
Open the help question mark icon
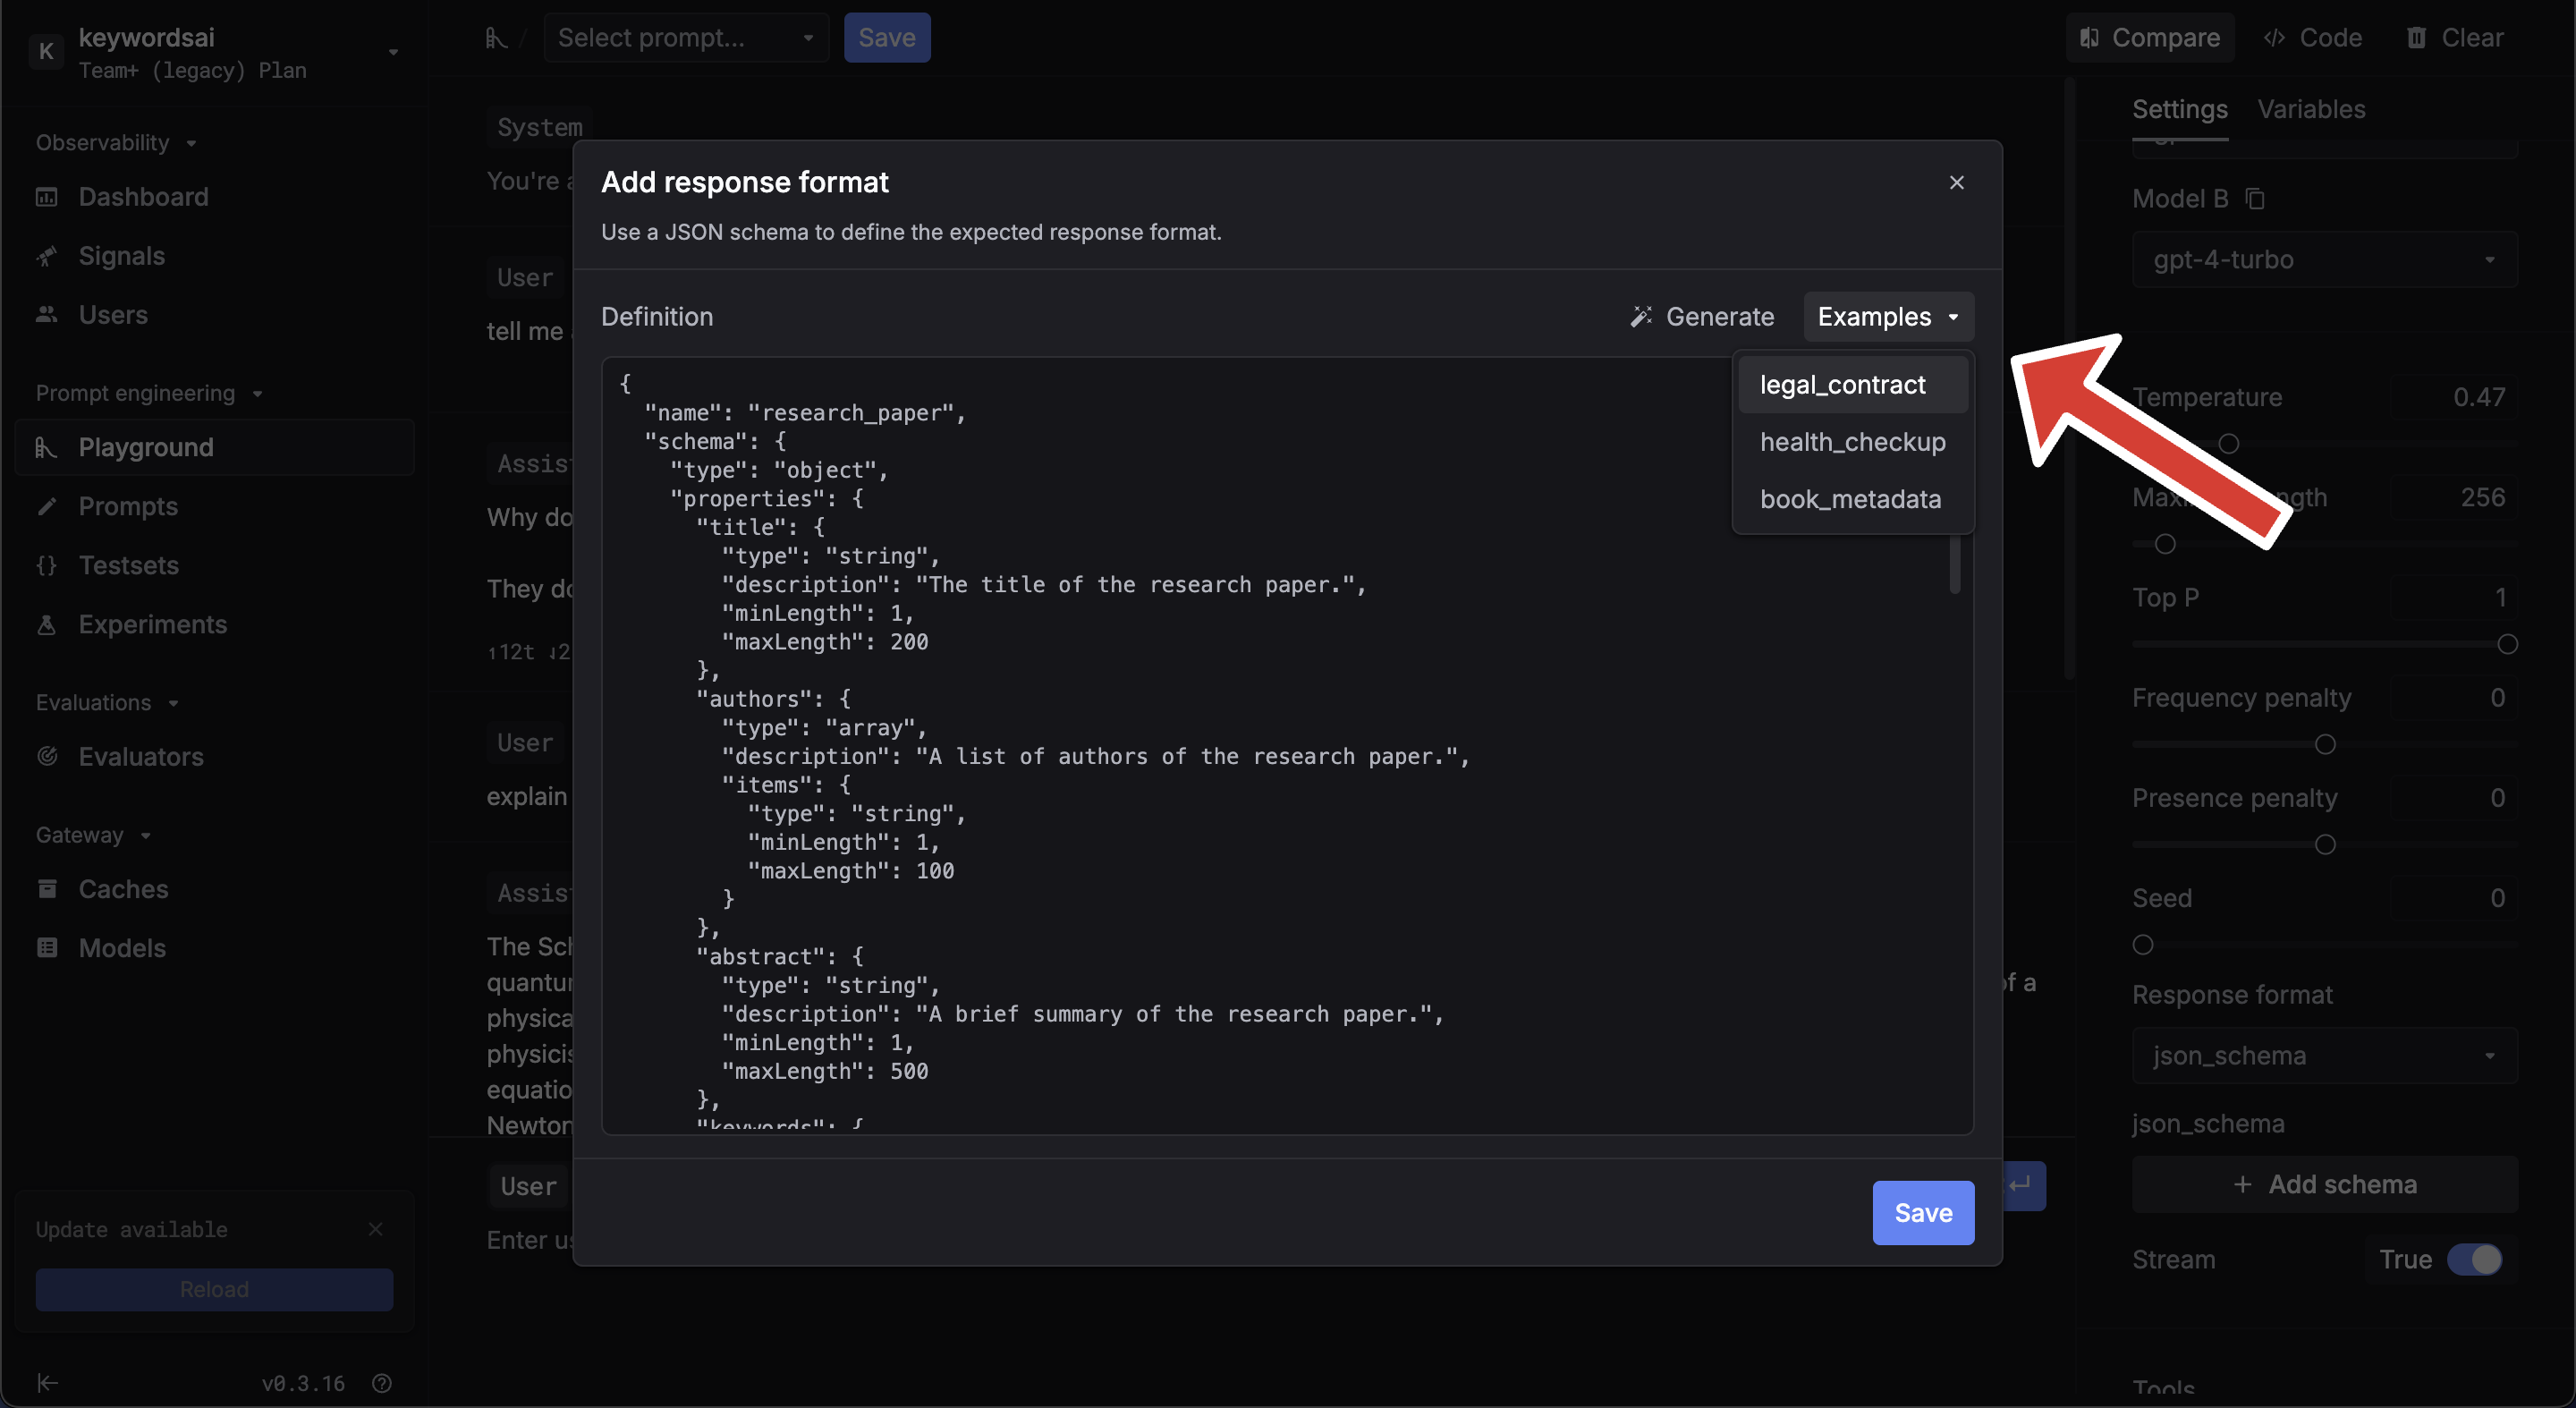click(x=381, y=1383)
